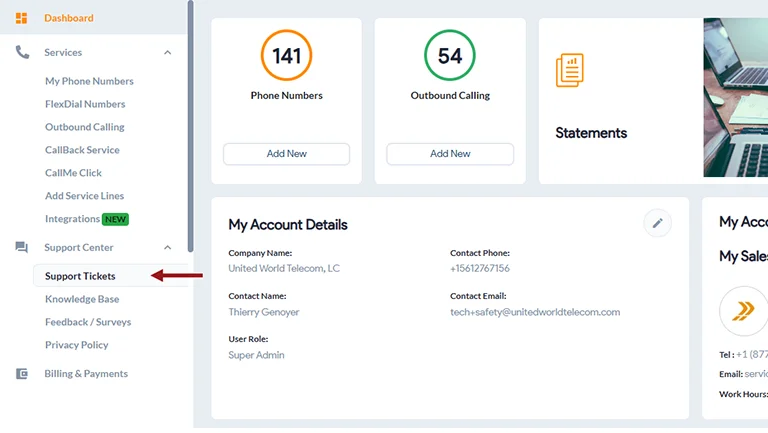
Task: Click the laptop photo thumbnail
Action: pyautogui.click(x=735, y=98)
